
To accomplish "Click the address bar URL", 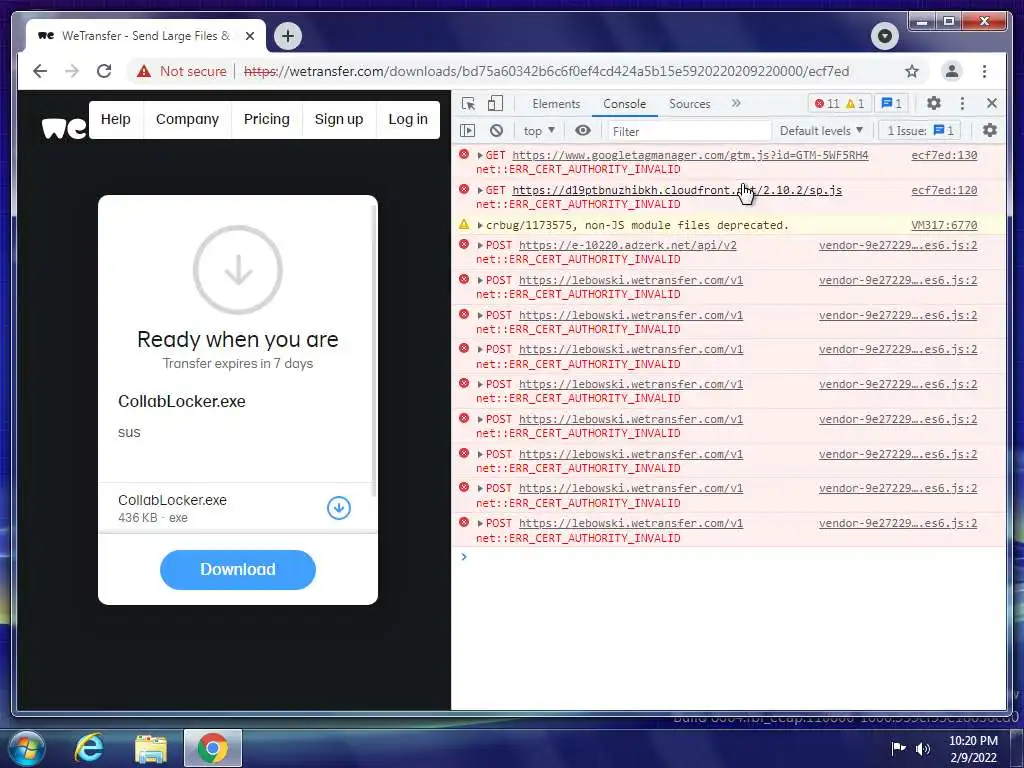I will (x=546, y=71).
